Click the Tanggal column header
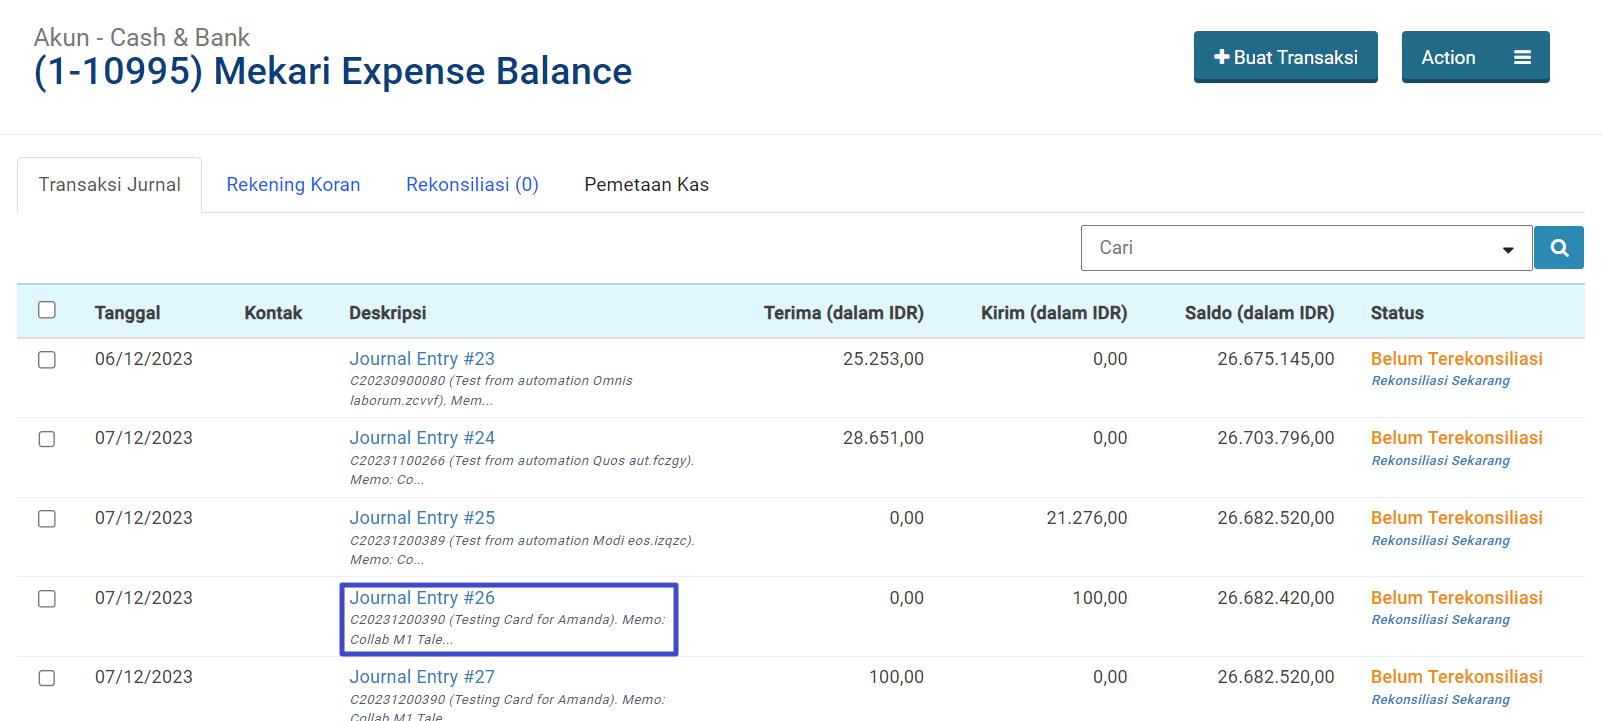Image resolution: width=1603 pixels, height=721 pixels. click(127, 313)
